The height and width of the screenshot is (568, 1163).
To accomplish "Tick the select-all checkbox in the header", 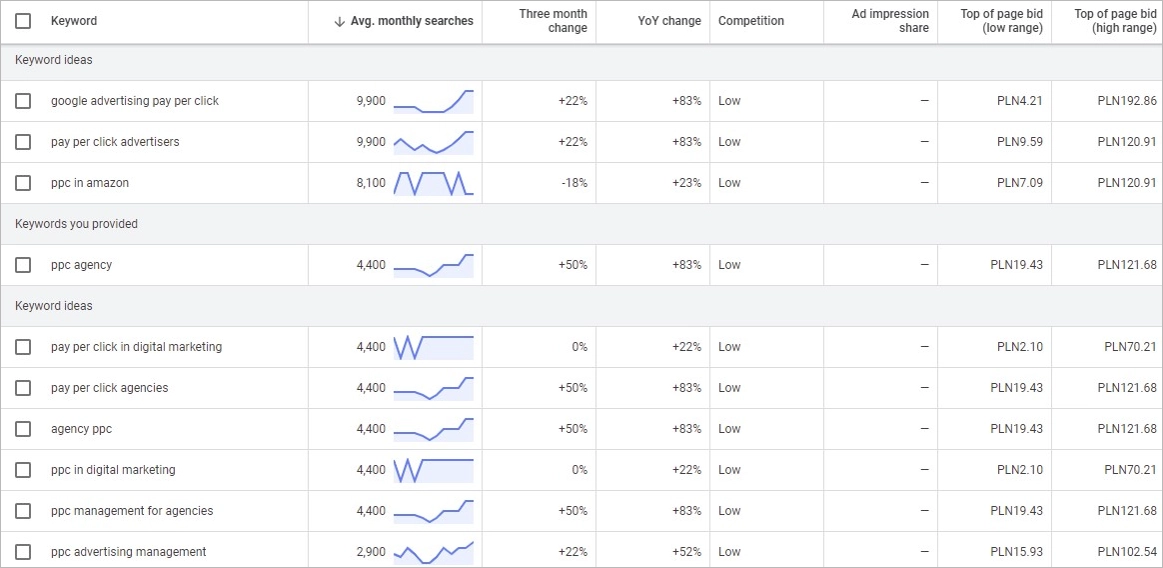I will tap(23, 21).
